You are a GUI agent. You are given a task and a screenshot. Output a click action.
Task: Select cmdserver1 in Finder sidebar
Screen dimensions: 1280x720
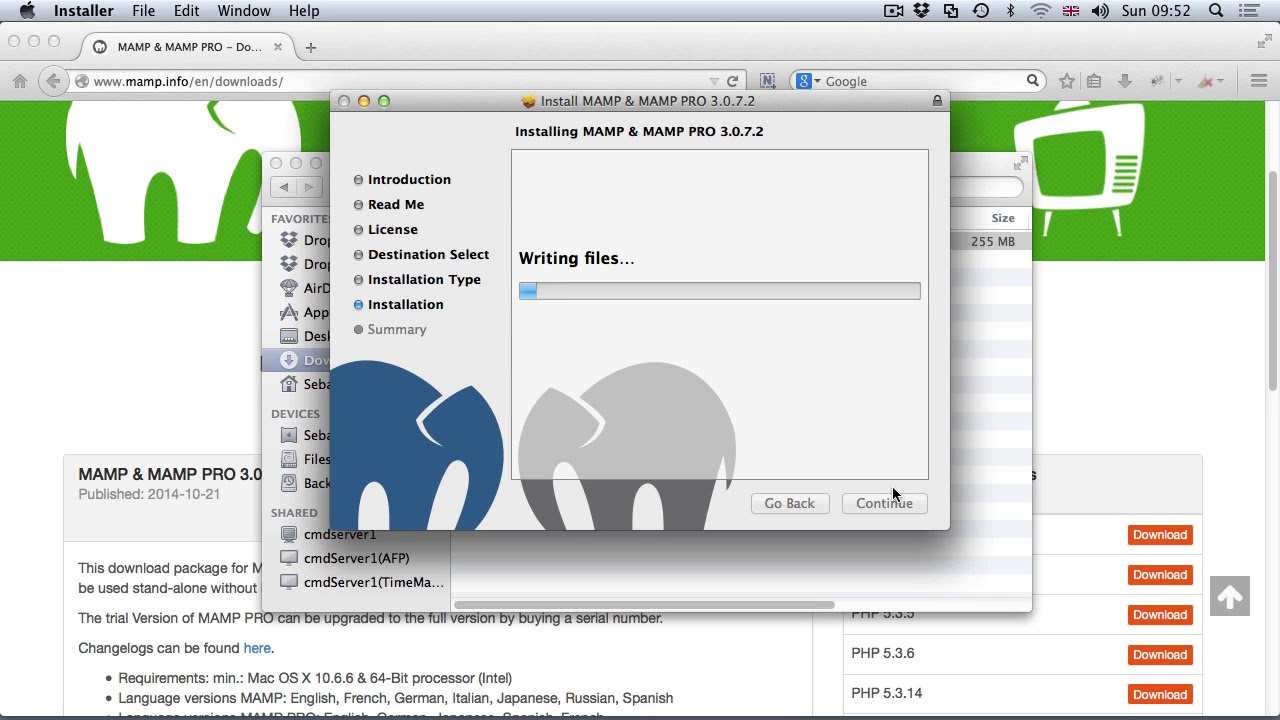[x=339, y=534]
